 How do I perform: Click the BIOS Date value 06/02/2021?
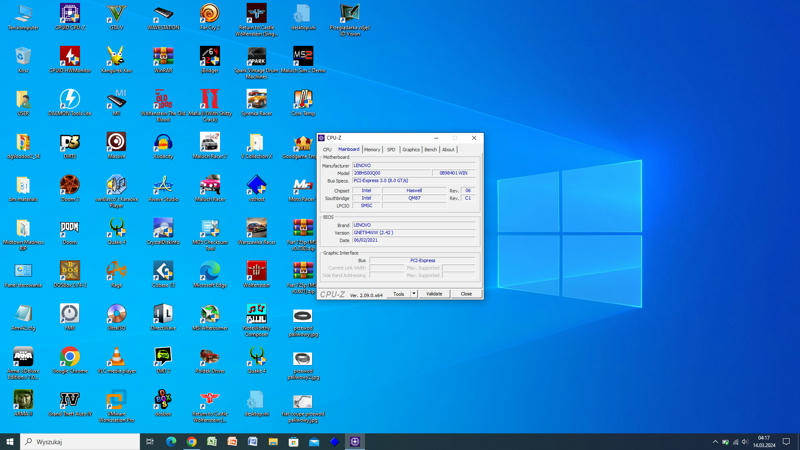point(414,240)
